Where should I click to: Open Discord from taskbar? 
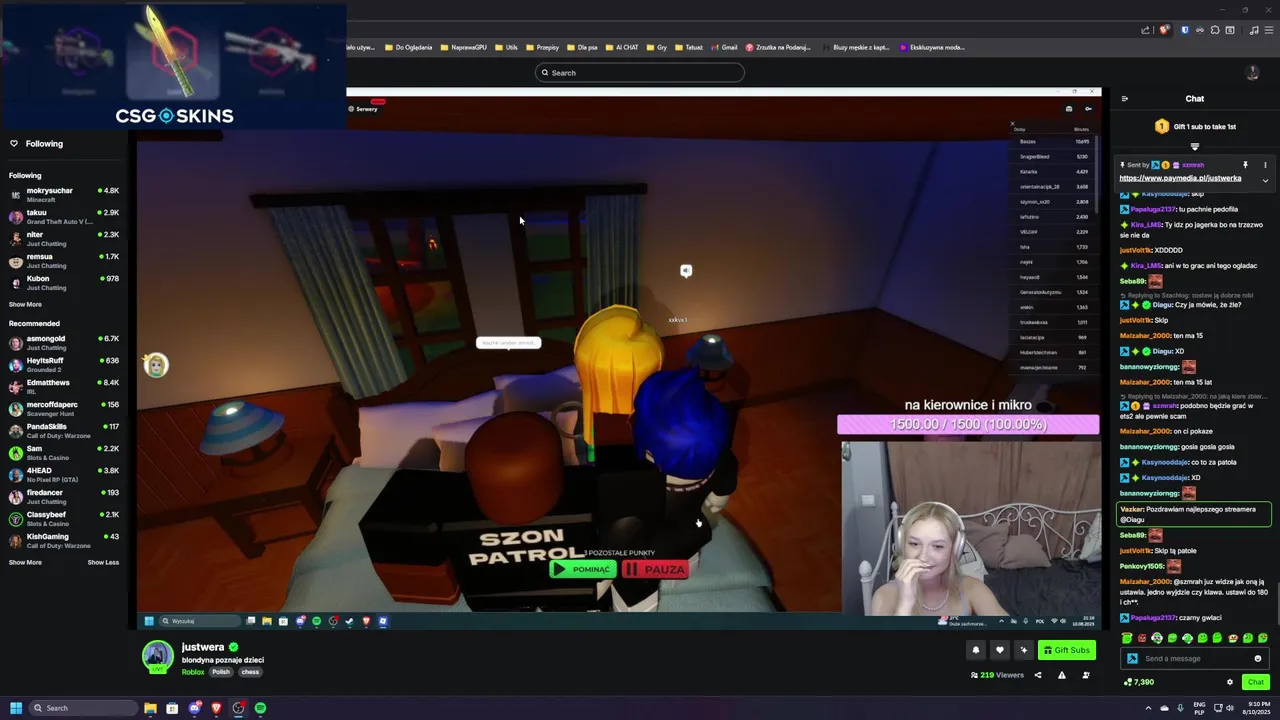(x=194, y=708)
